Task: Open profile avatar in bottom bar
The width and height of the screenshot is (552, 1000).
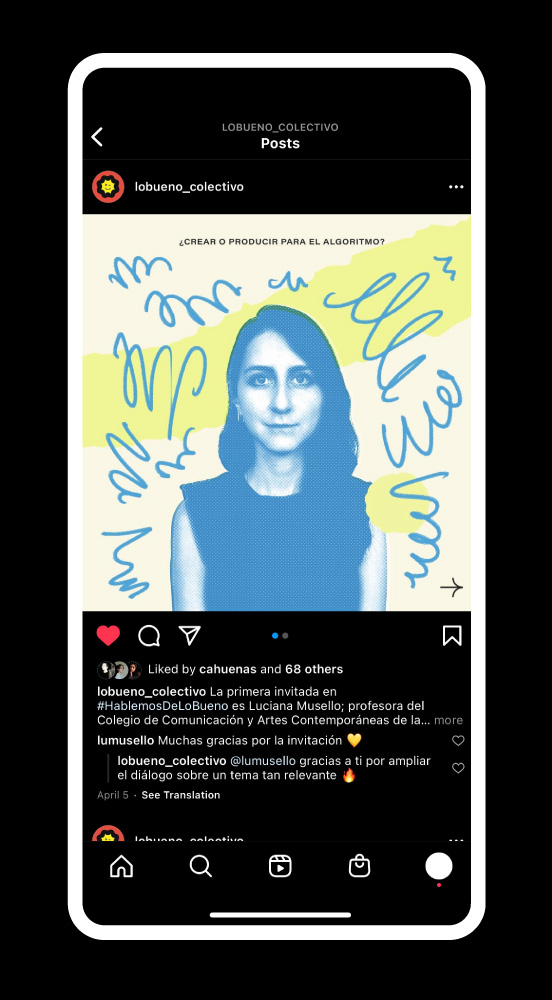Action: 439,866
